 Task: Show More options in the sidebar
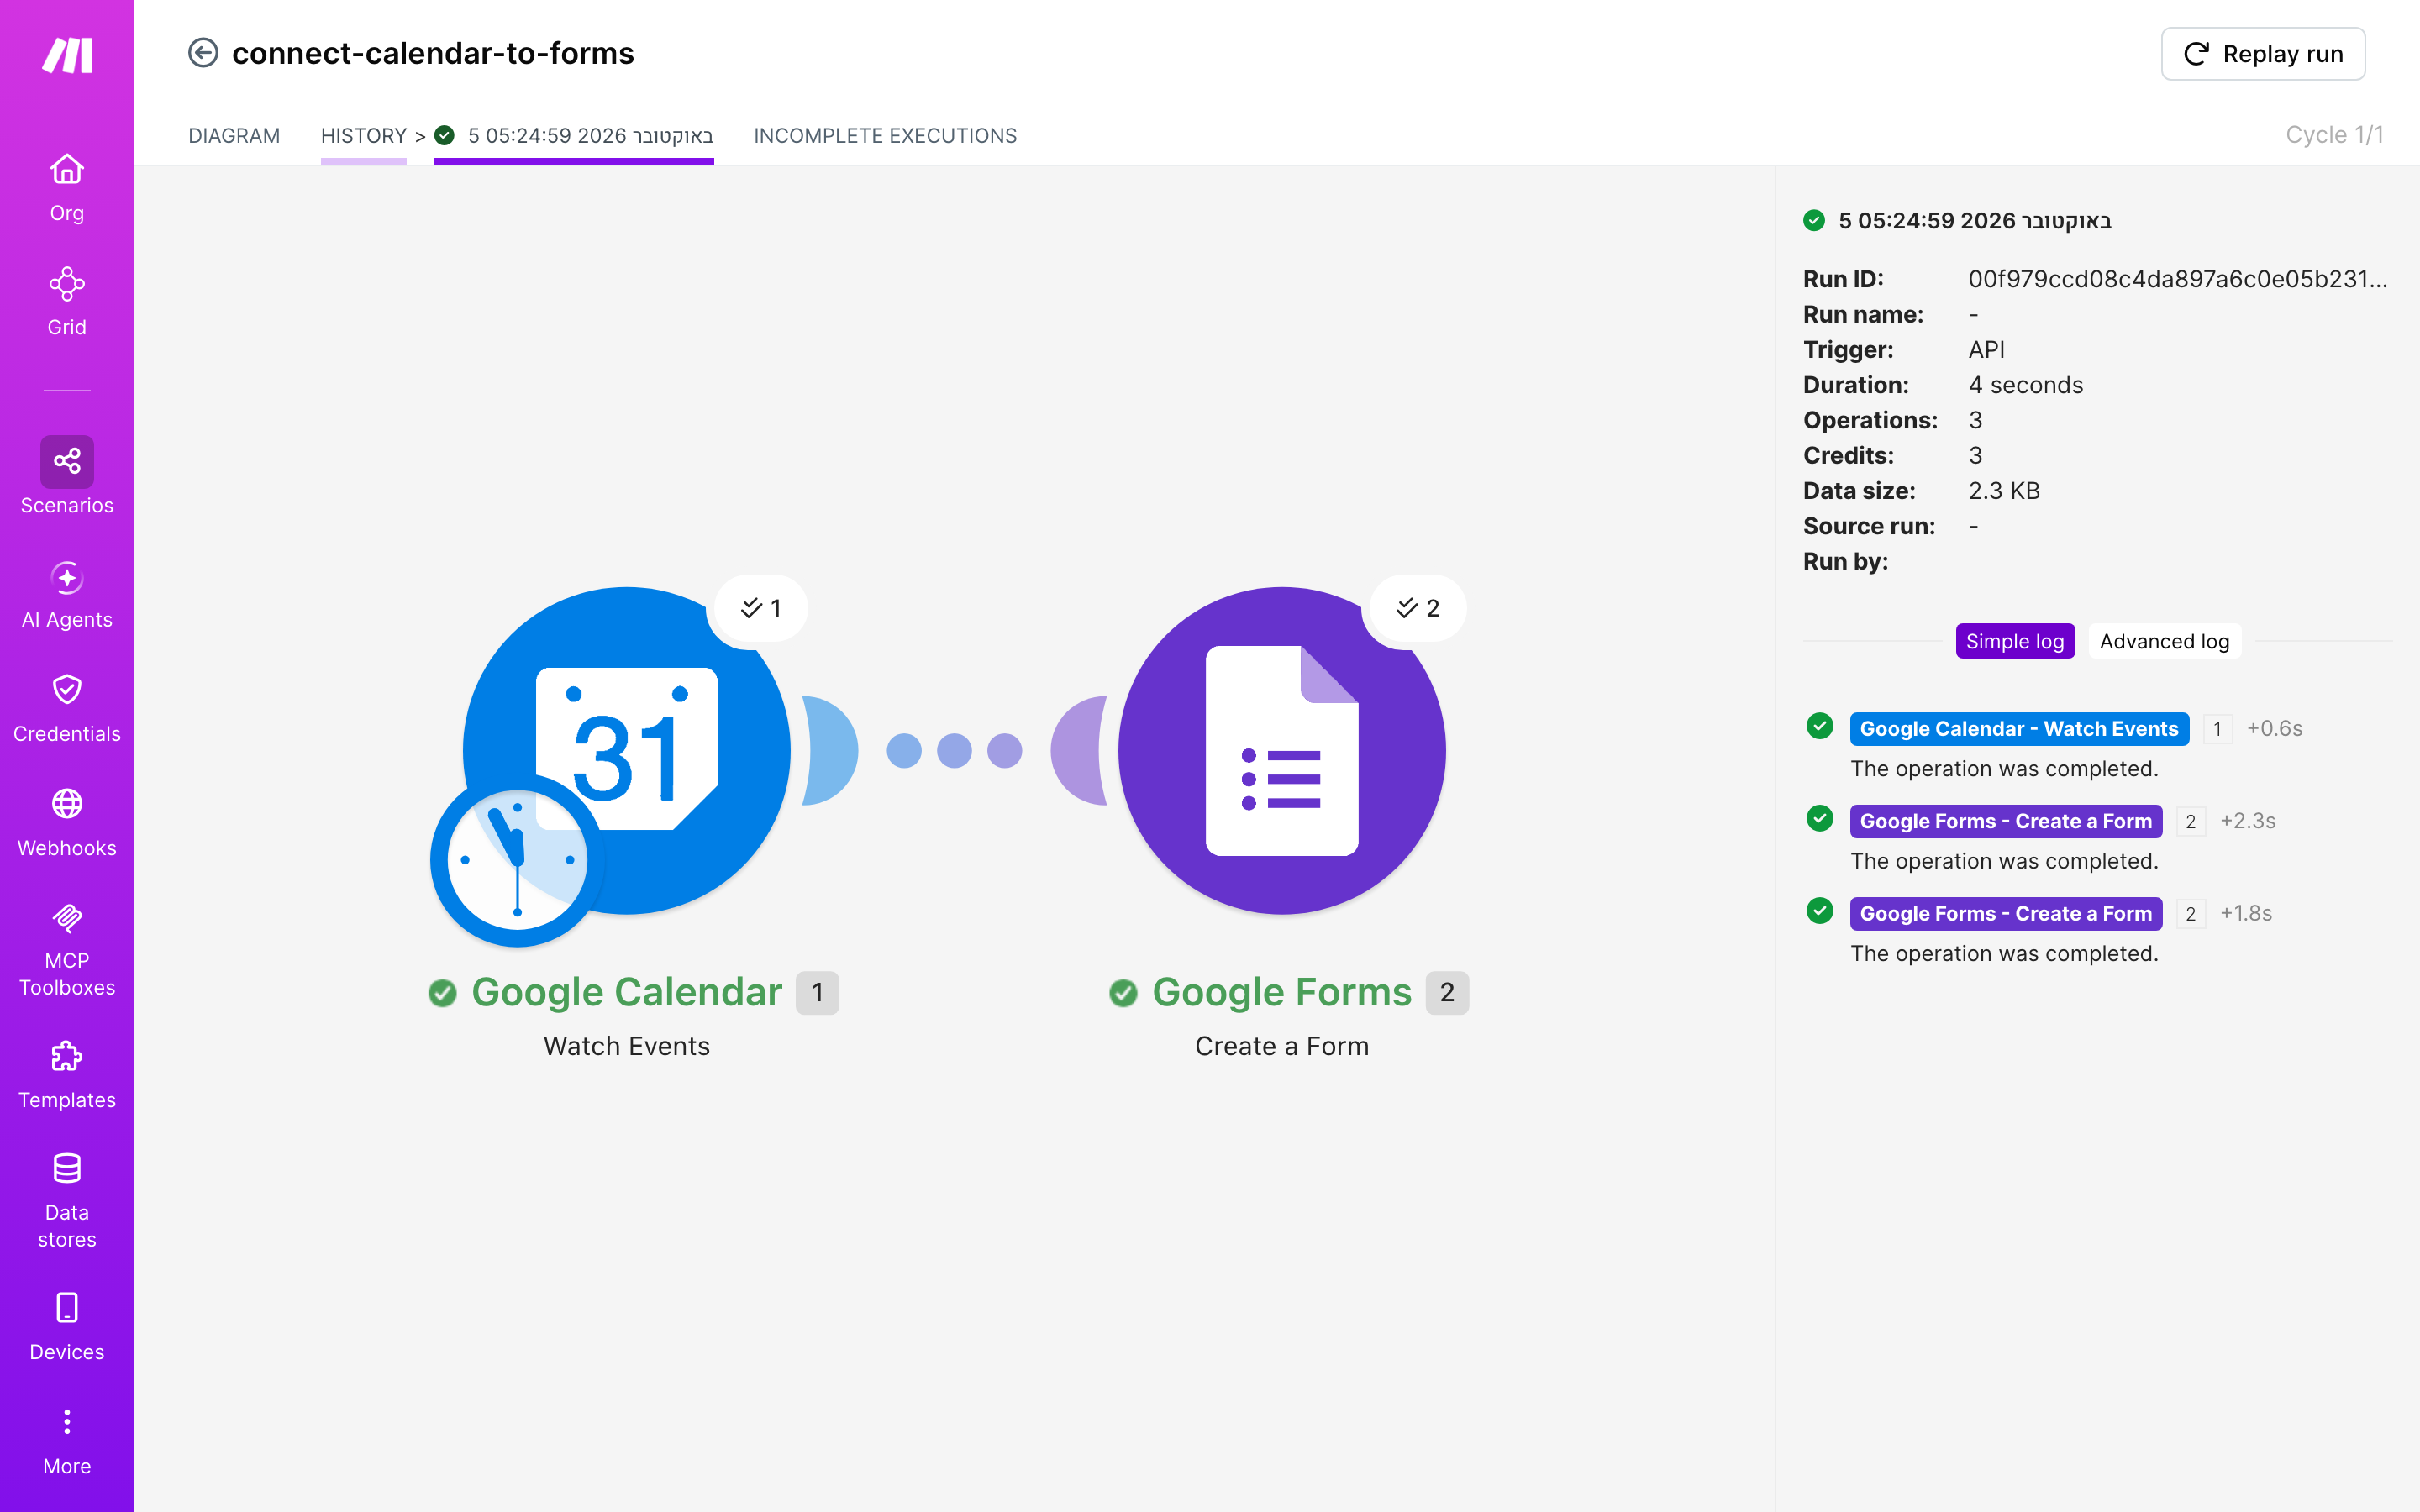click(67, 1441)
